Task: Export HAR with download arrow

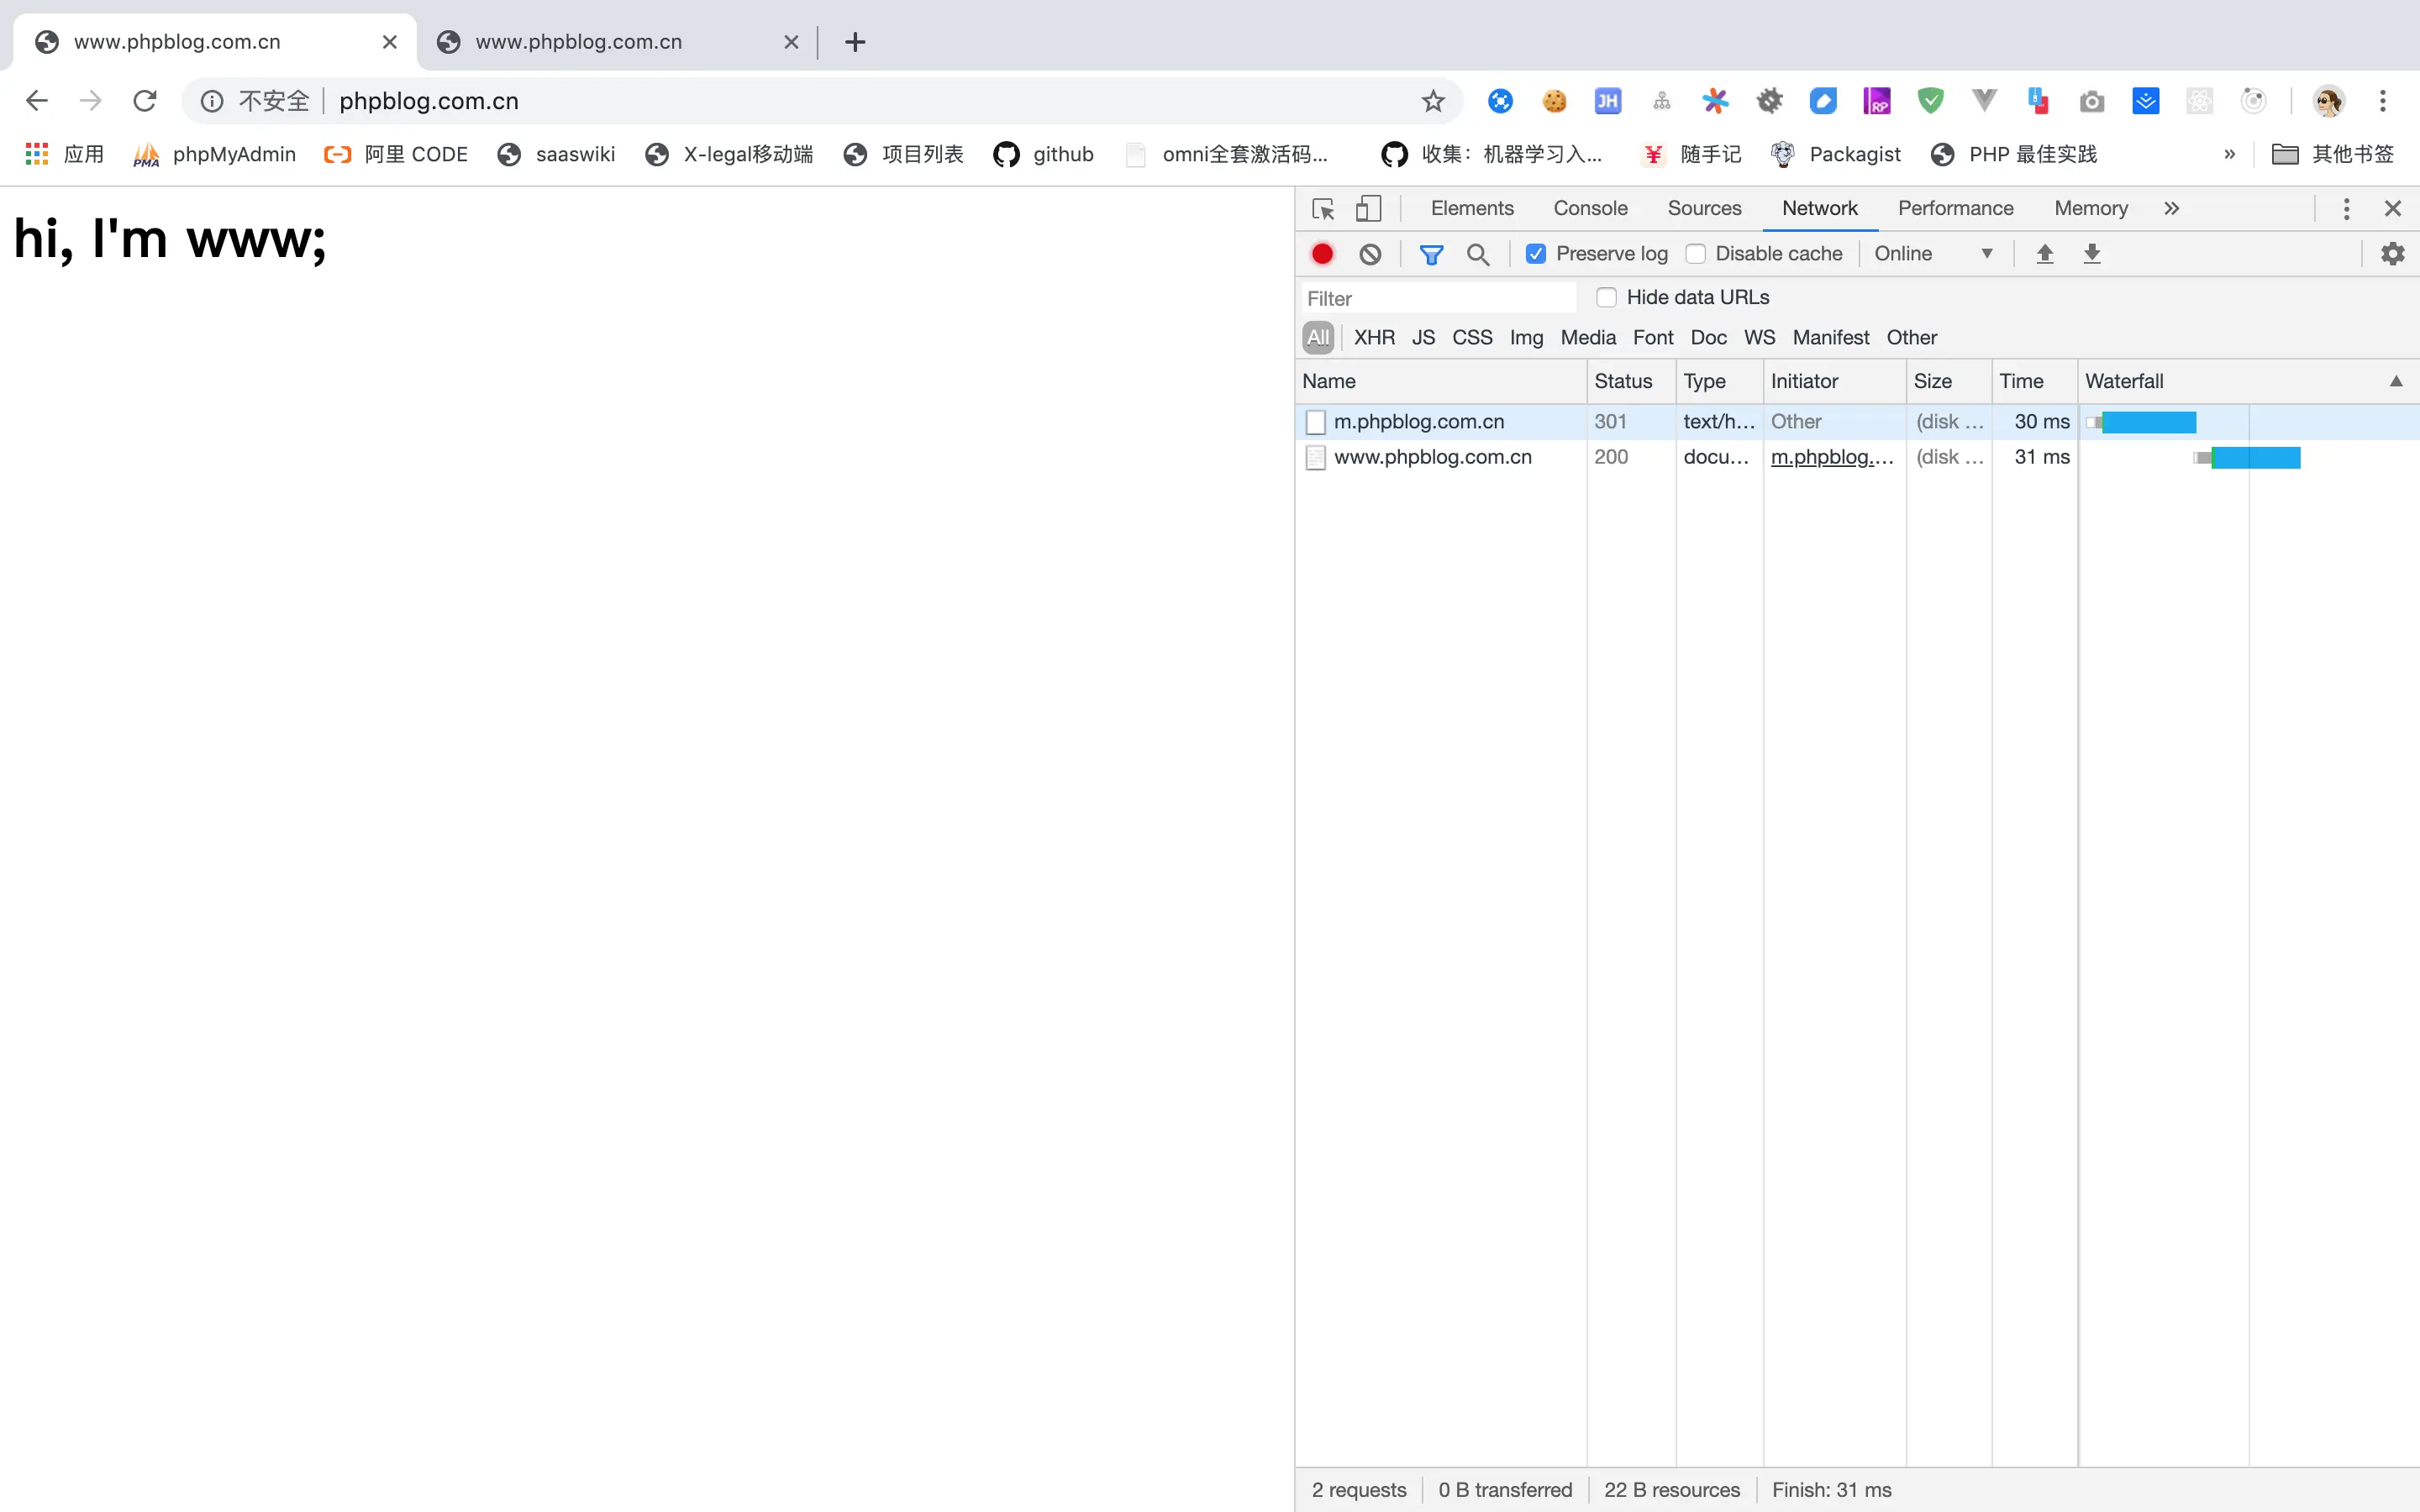Action: click(x=2092, y=254)
